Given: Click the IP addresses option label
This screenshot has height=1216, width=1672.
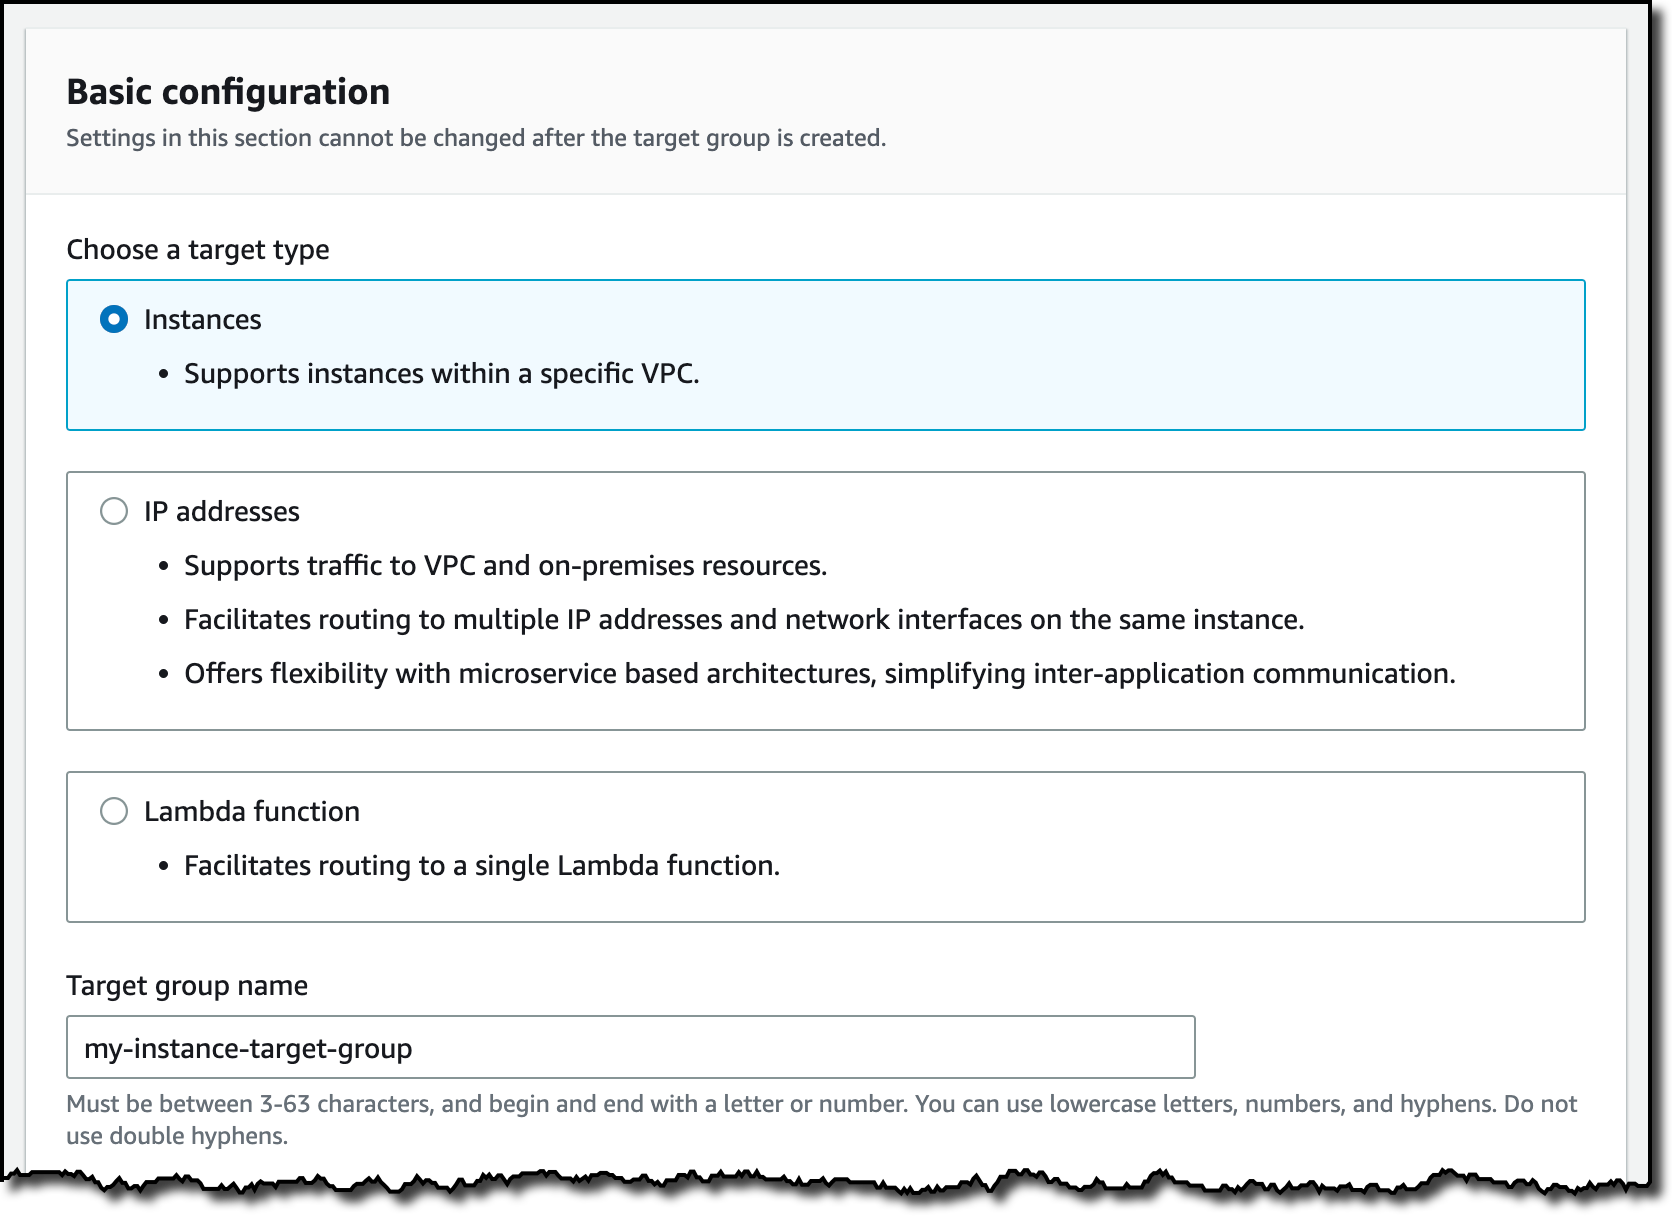Looking at the screenshot, I should click(x=222, y=512).
